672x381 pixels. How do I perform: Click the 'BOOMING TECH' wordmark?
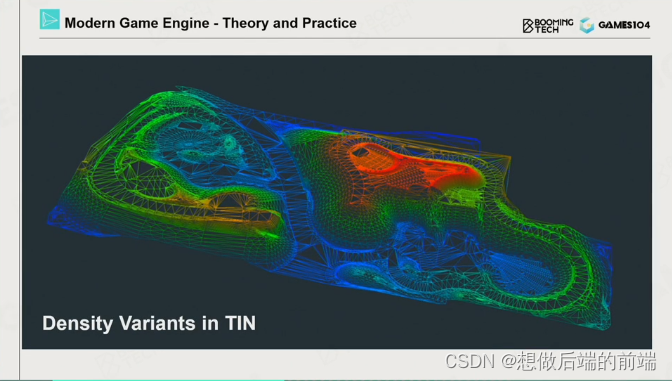coord(554,26)
